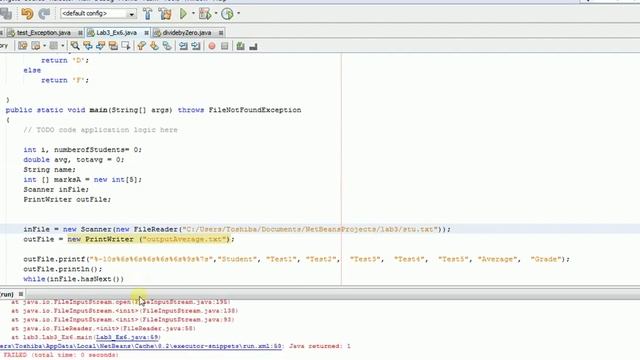Open the Lab3_Ex6.java:69 stack trace link
This screenshot has height=360, width=640.
(128, 337)
